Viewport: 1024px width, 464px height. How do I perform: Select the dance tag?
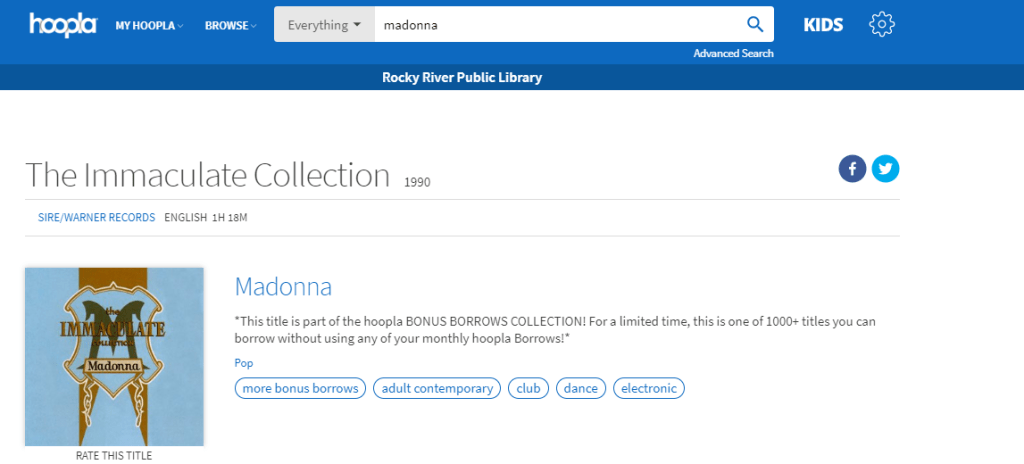(x=580, y=388)
